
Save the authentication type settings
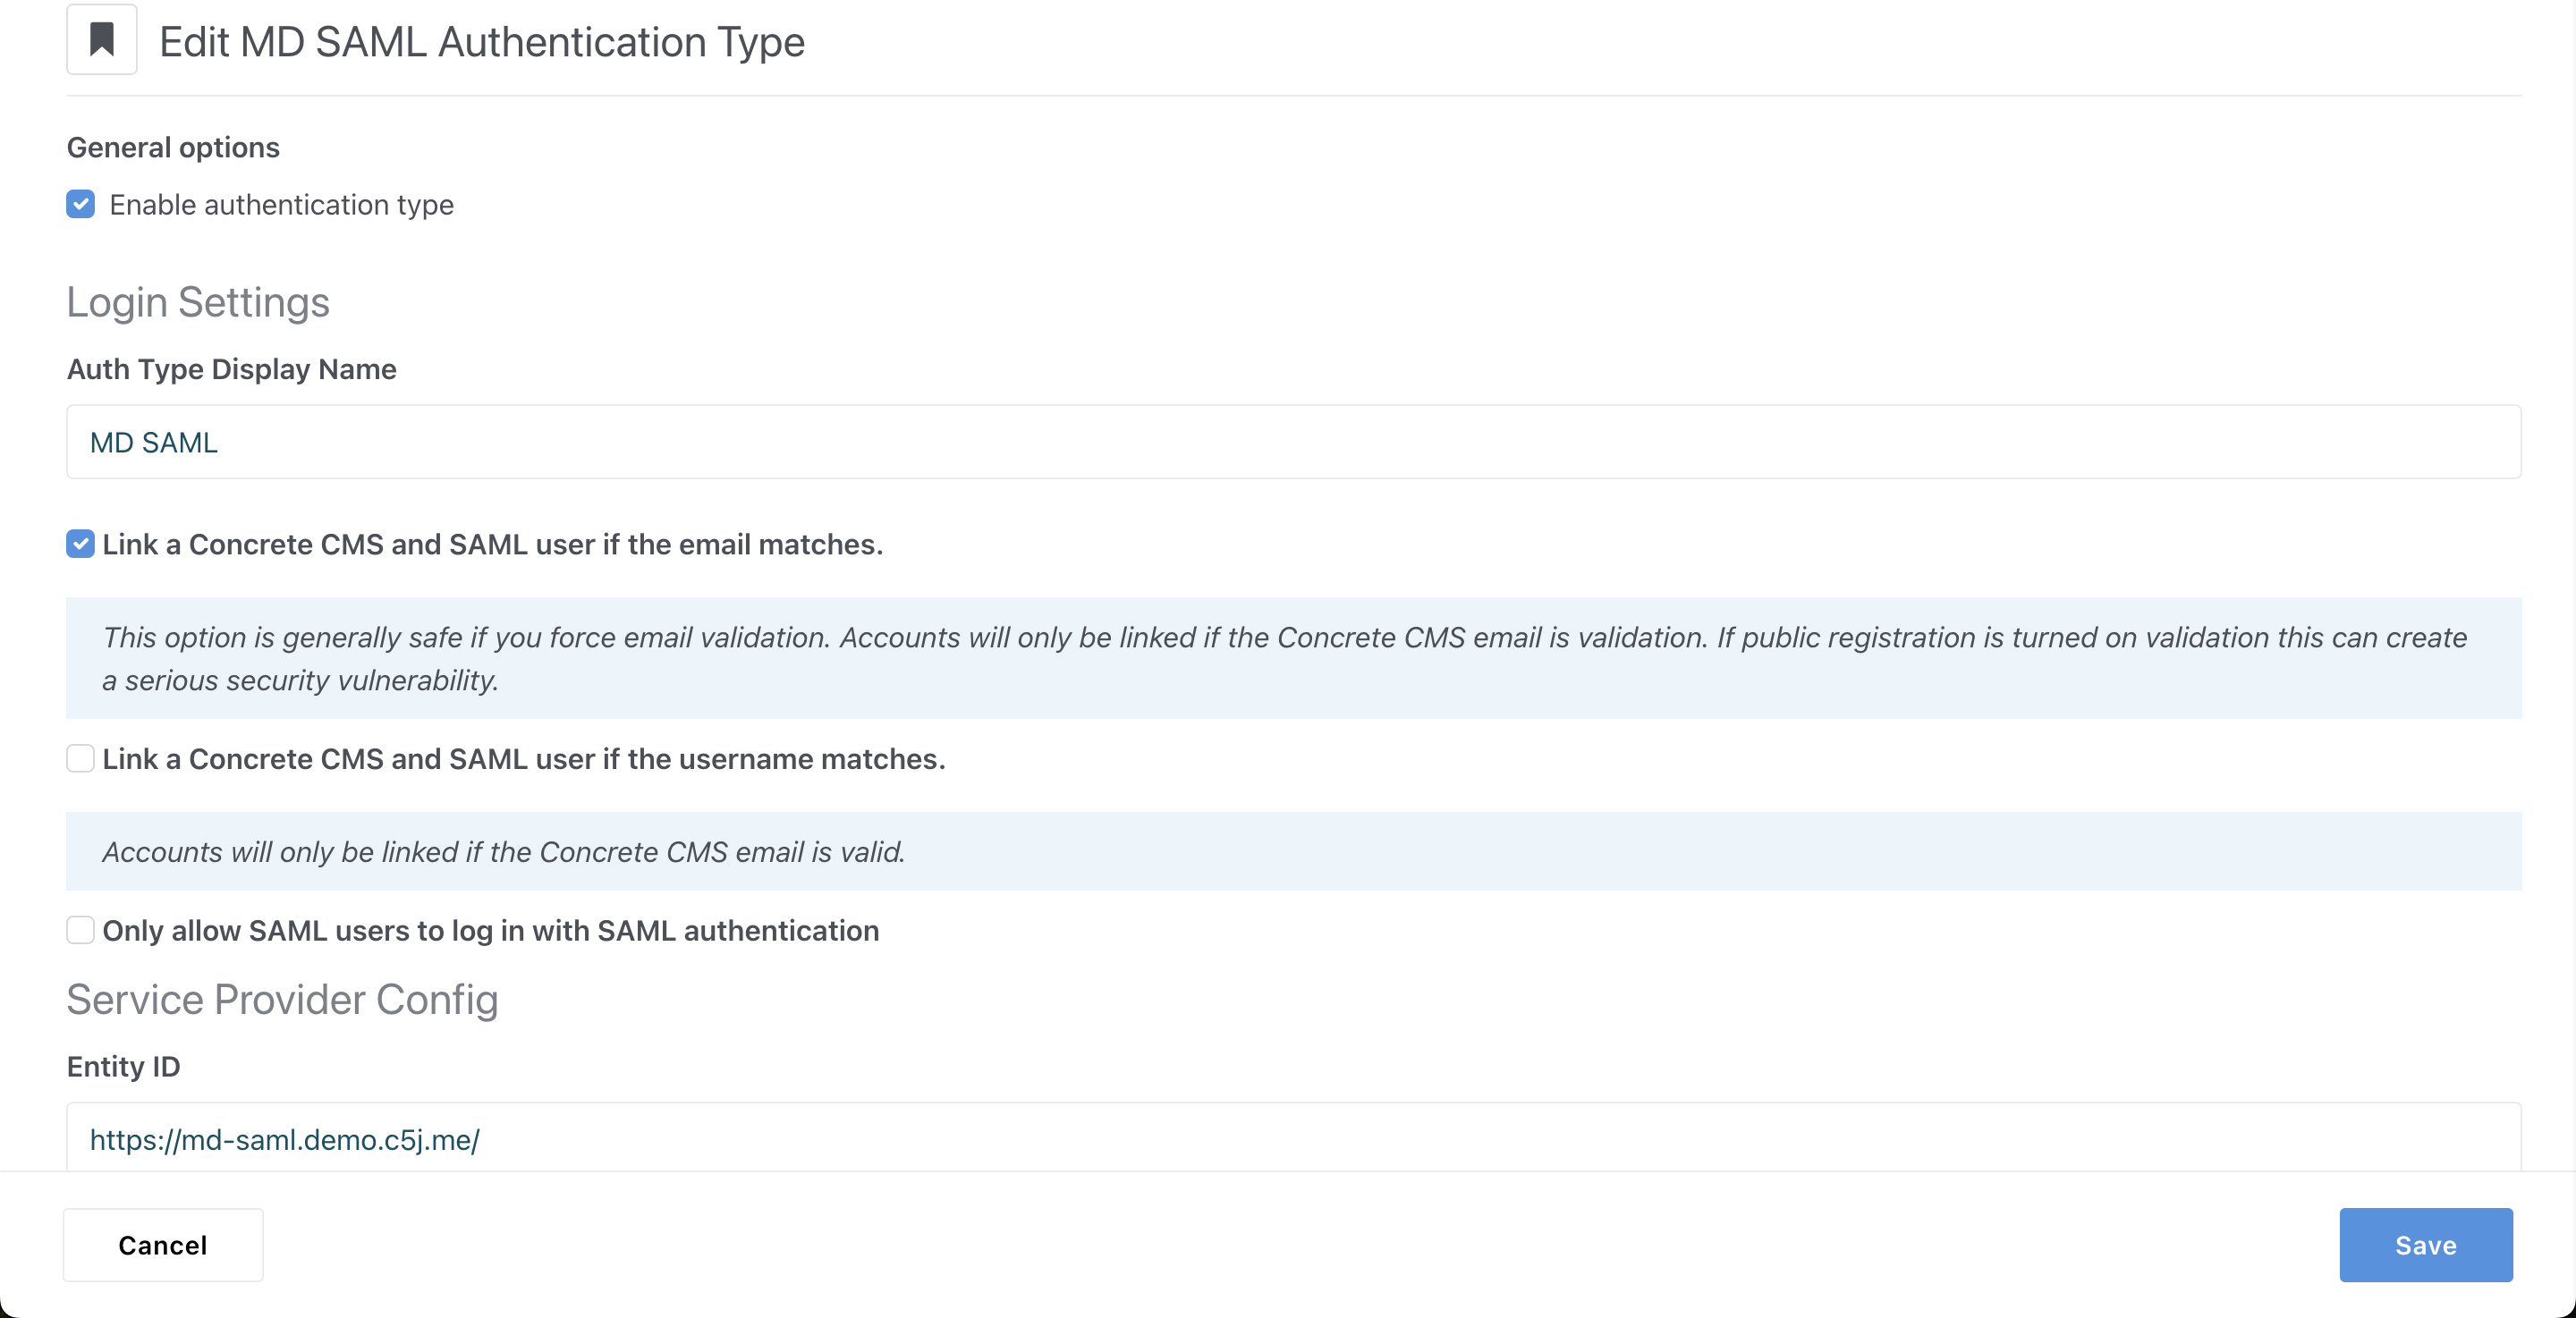(x=2425, y=1245)
